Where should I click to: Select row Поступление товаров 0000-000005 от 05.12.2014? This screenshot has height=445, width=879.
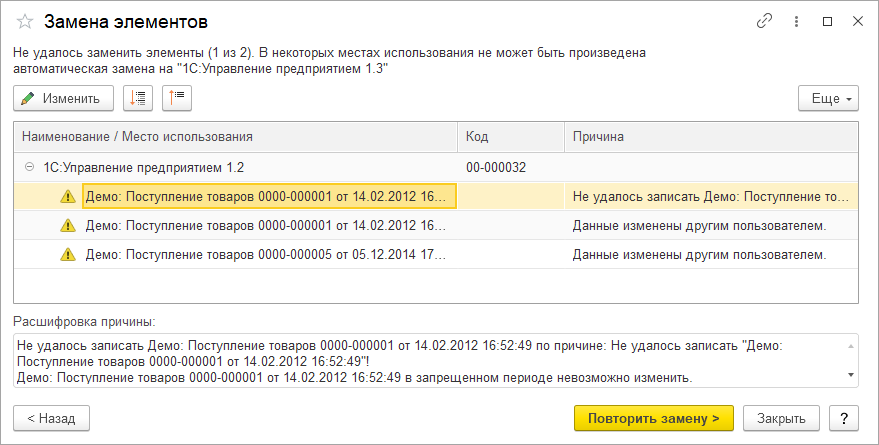(x=436, y=254)
